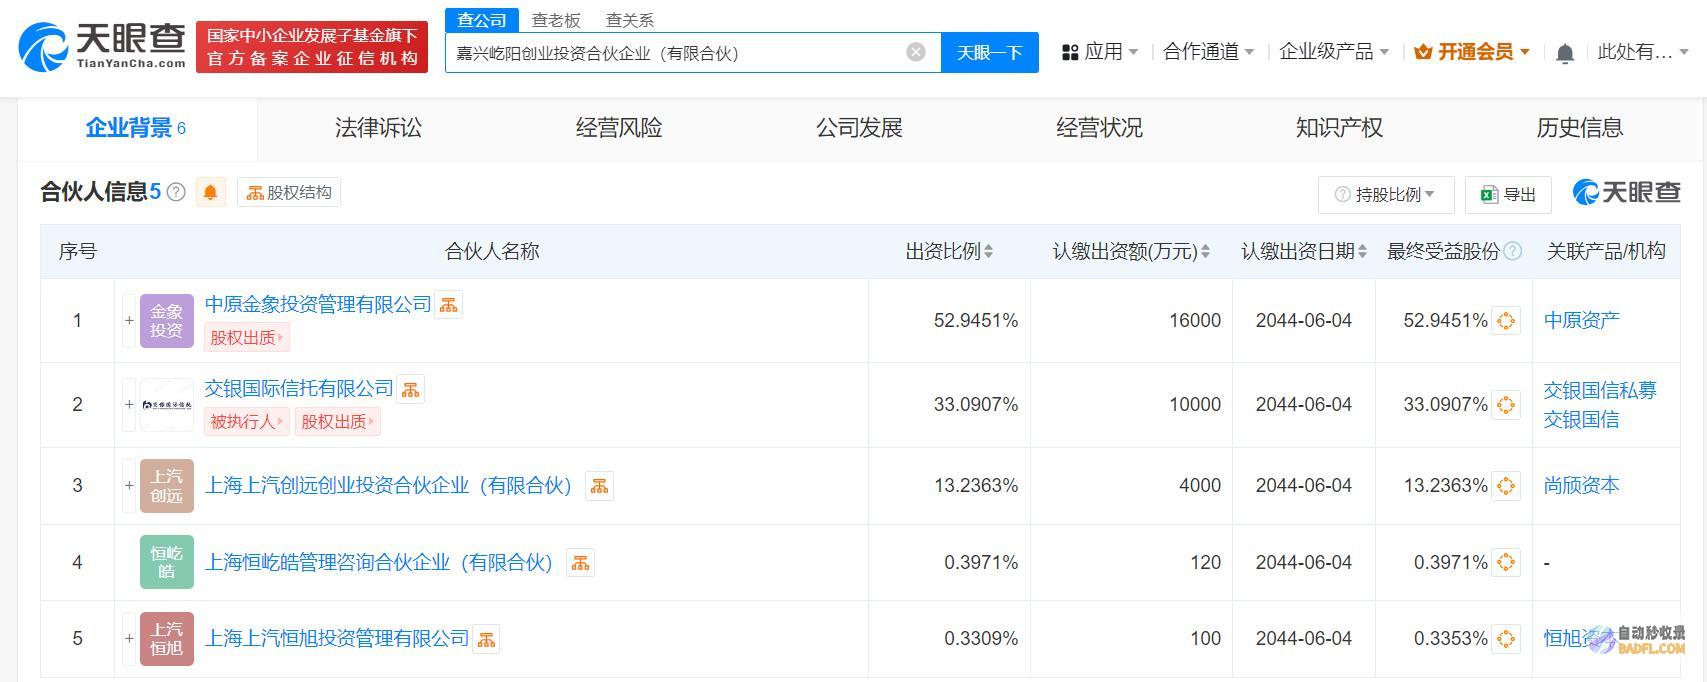Click the 天眼一下 search button
This screenshot has height=682, width=1707.
click(989, 52)
